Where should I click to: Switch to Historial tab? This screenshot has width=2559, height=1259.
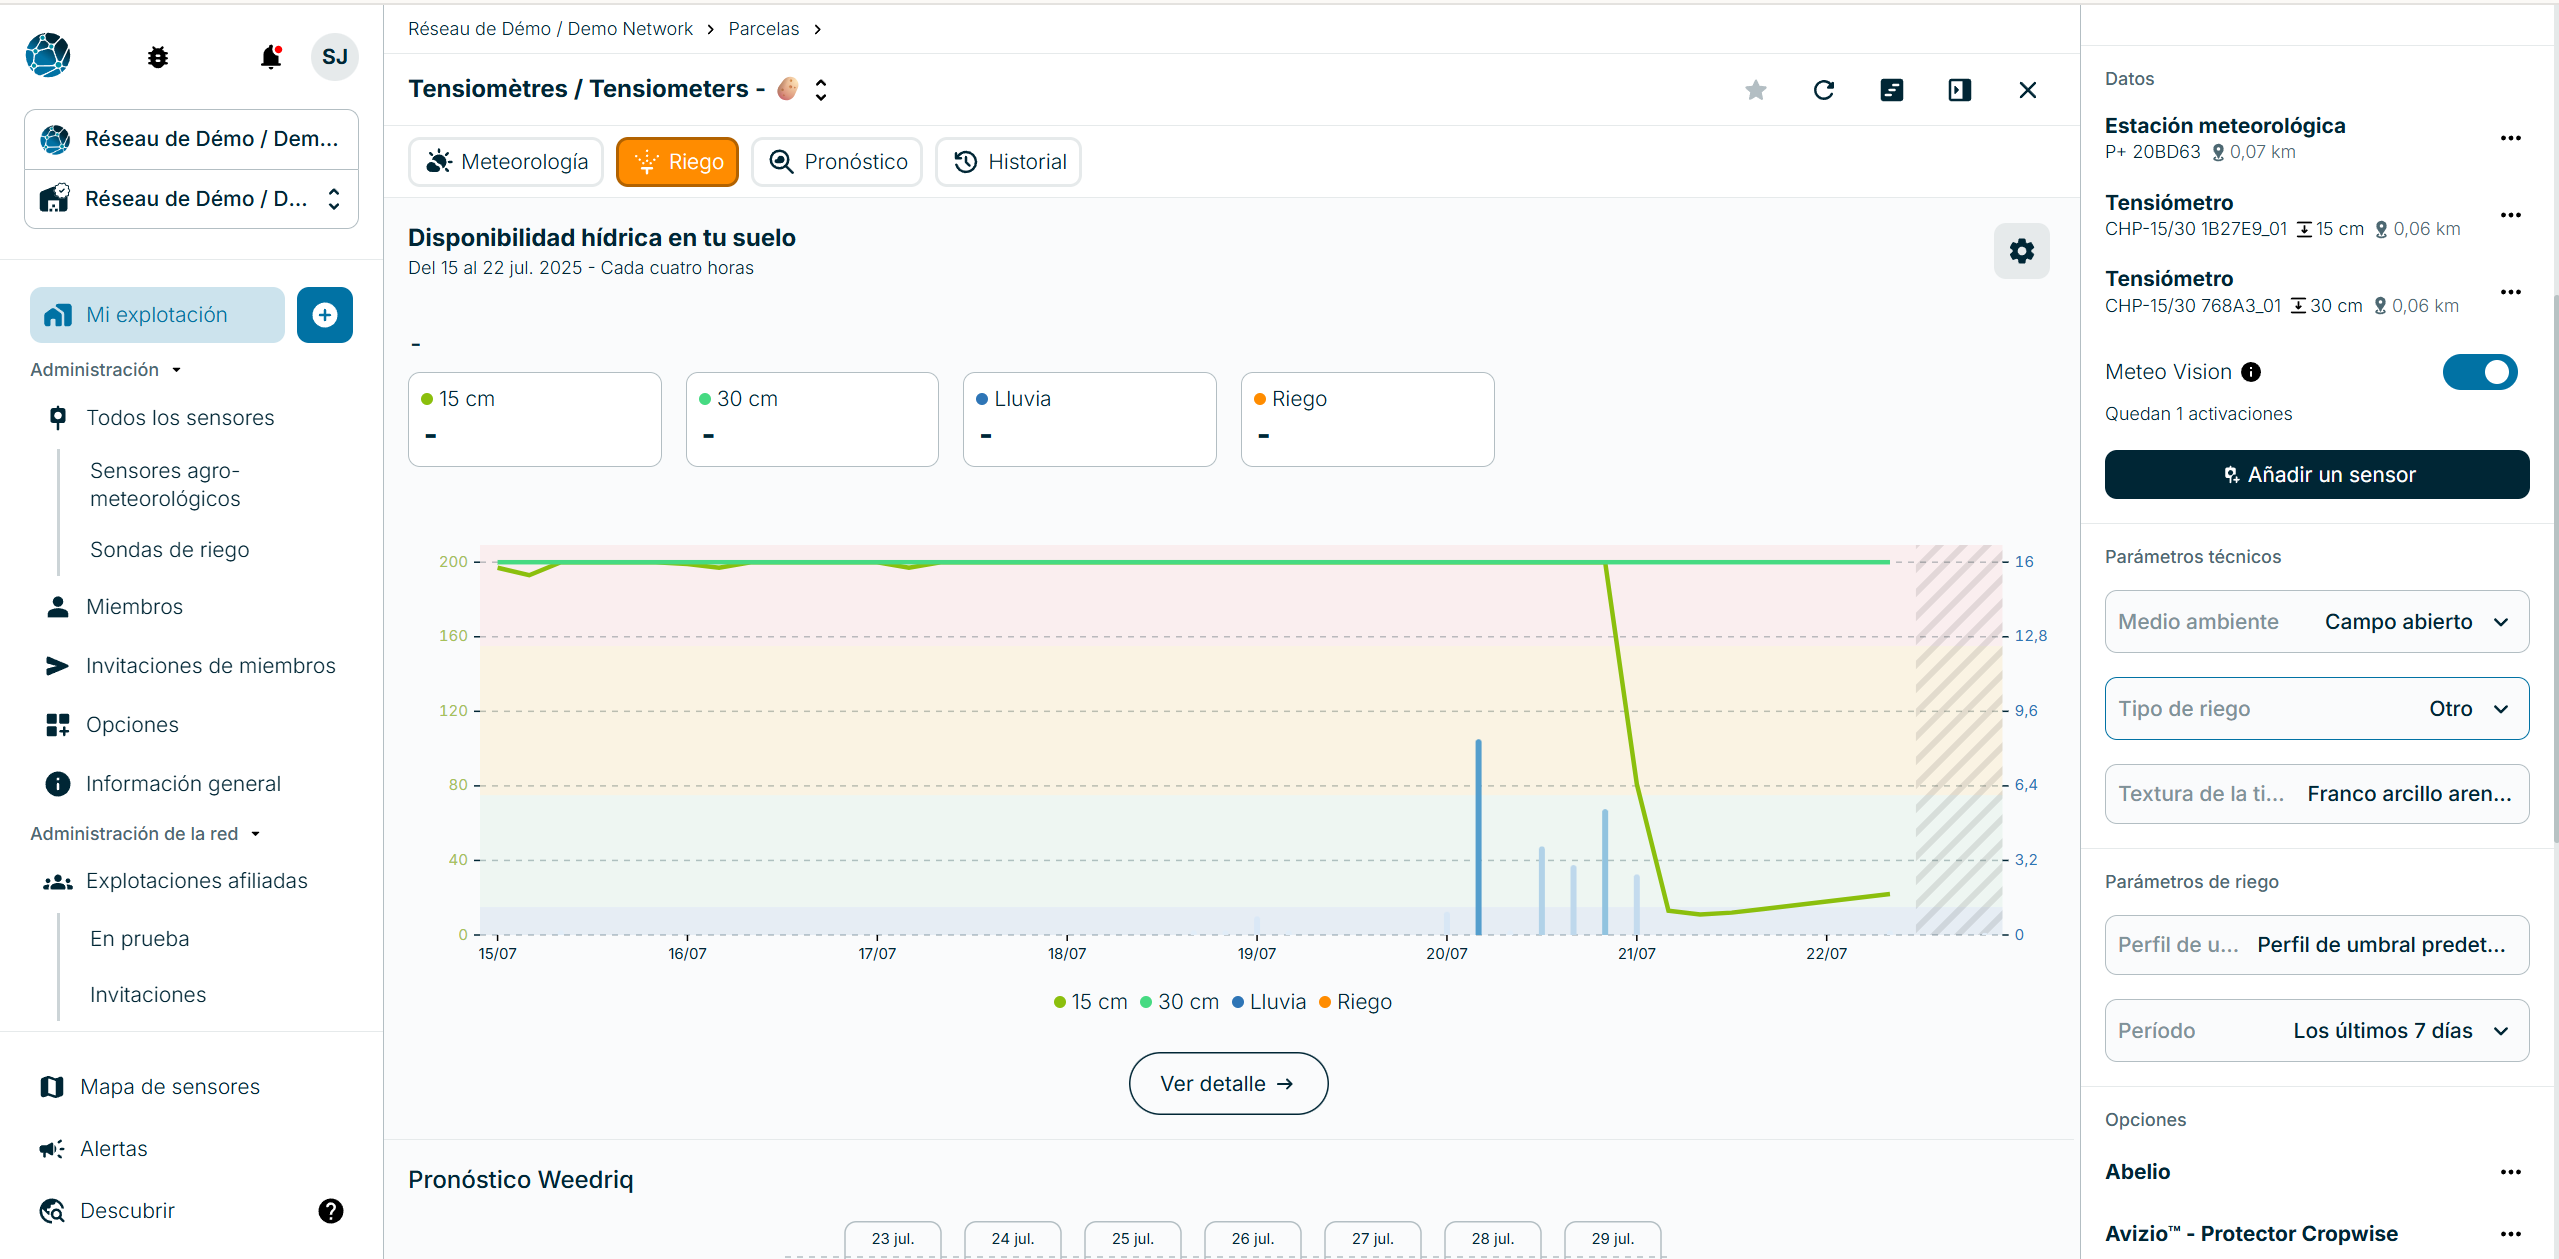tap(1008, 162)
